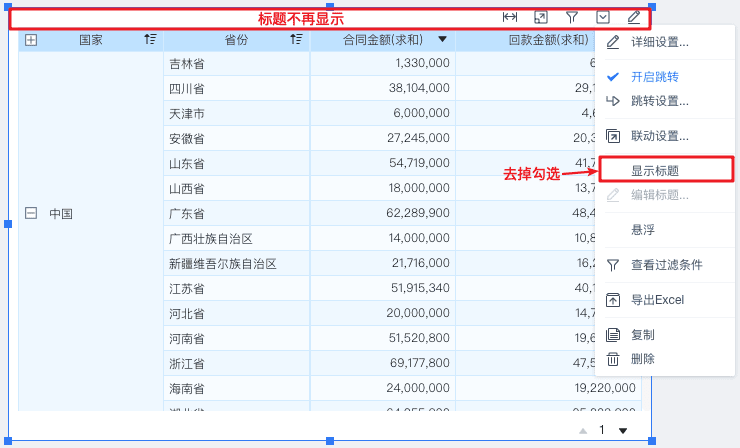Sort the 国家 column ascending
Image resolution: width=740 pixels, height=448 pixels.
(x=150, y=39)
